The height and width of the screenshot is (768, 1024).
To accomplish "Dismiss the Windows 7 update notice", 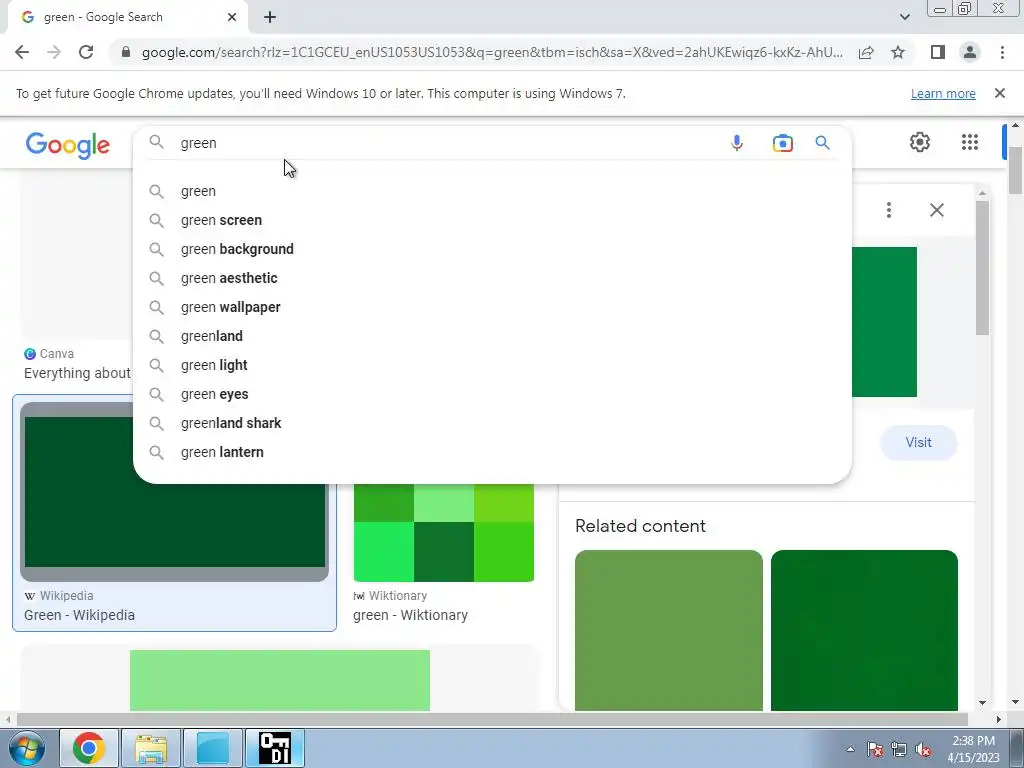I will tap(999, 93).
